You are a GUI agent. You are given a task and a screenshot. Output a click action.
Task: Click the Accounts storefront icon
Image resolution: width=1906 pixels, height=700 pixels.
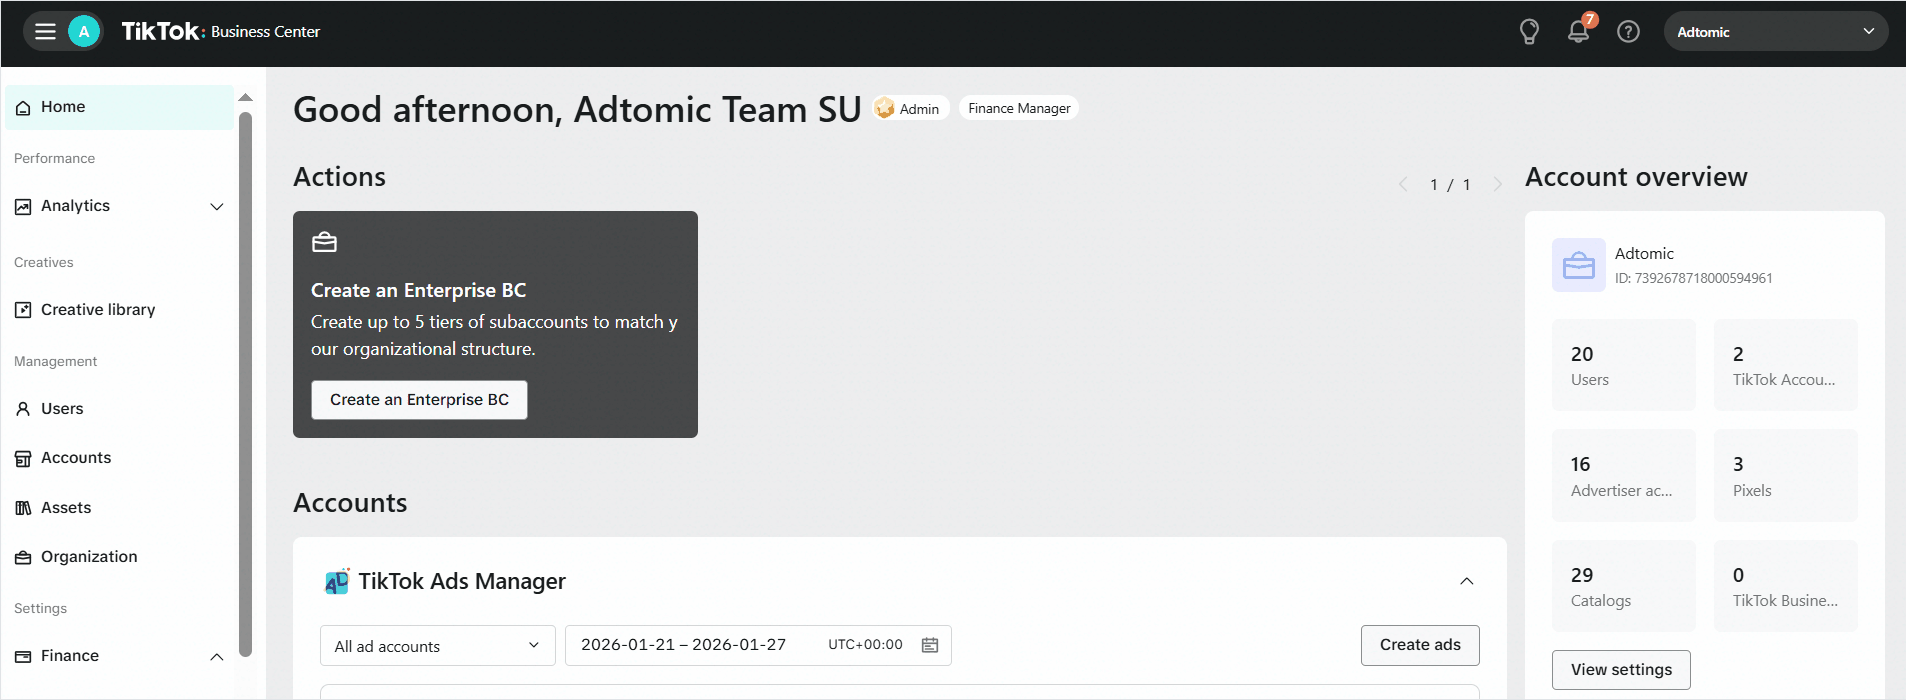(x=23, y=459)
